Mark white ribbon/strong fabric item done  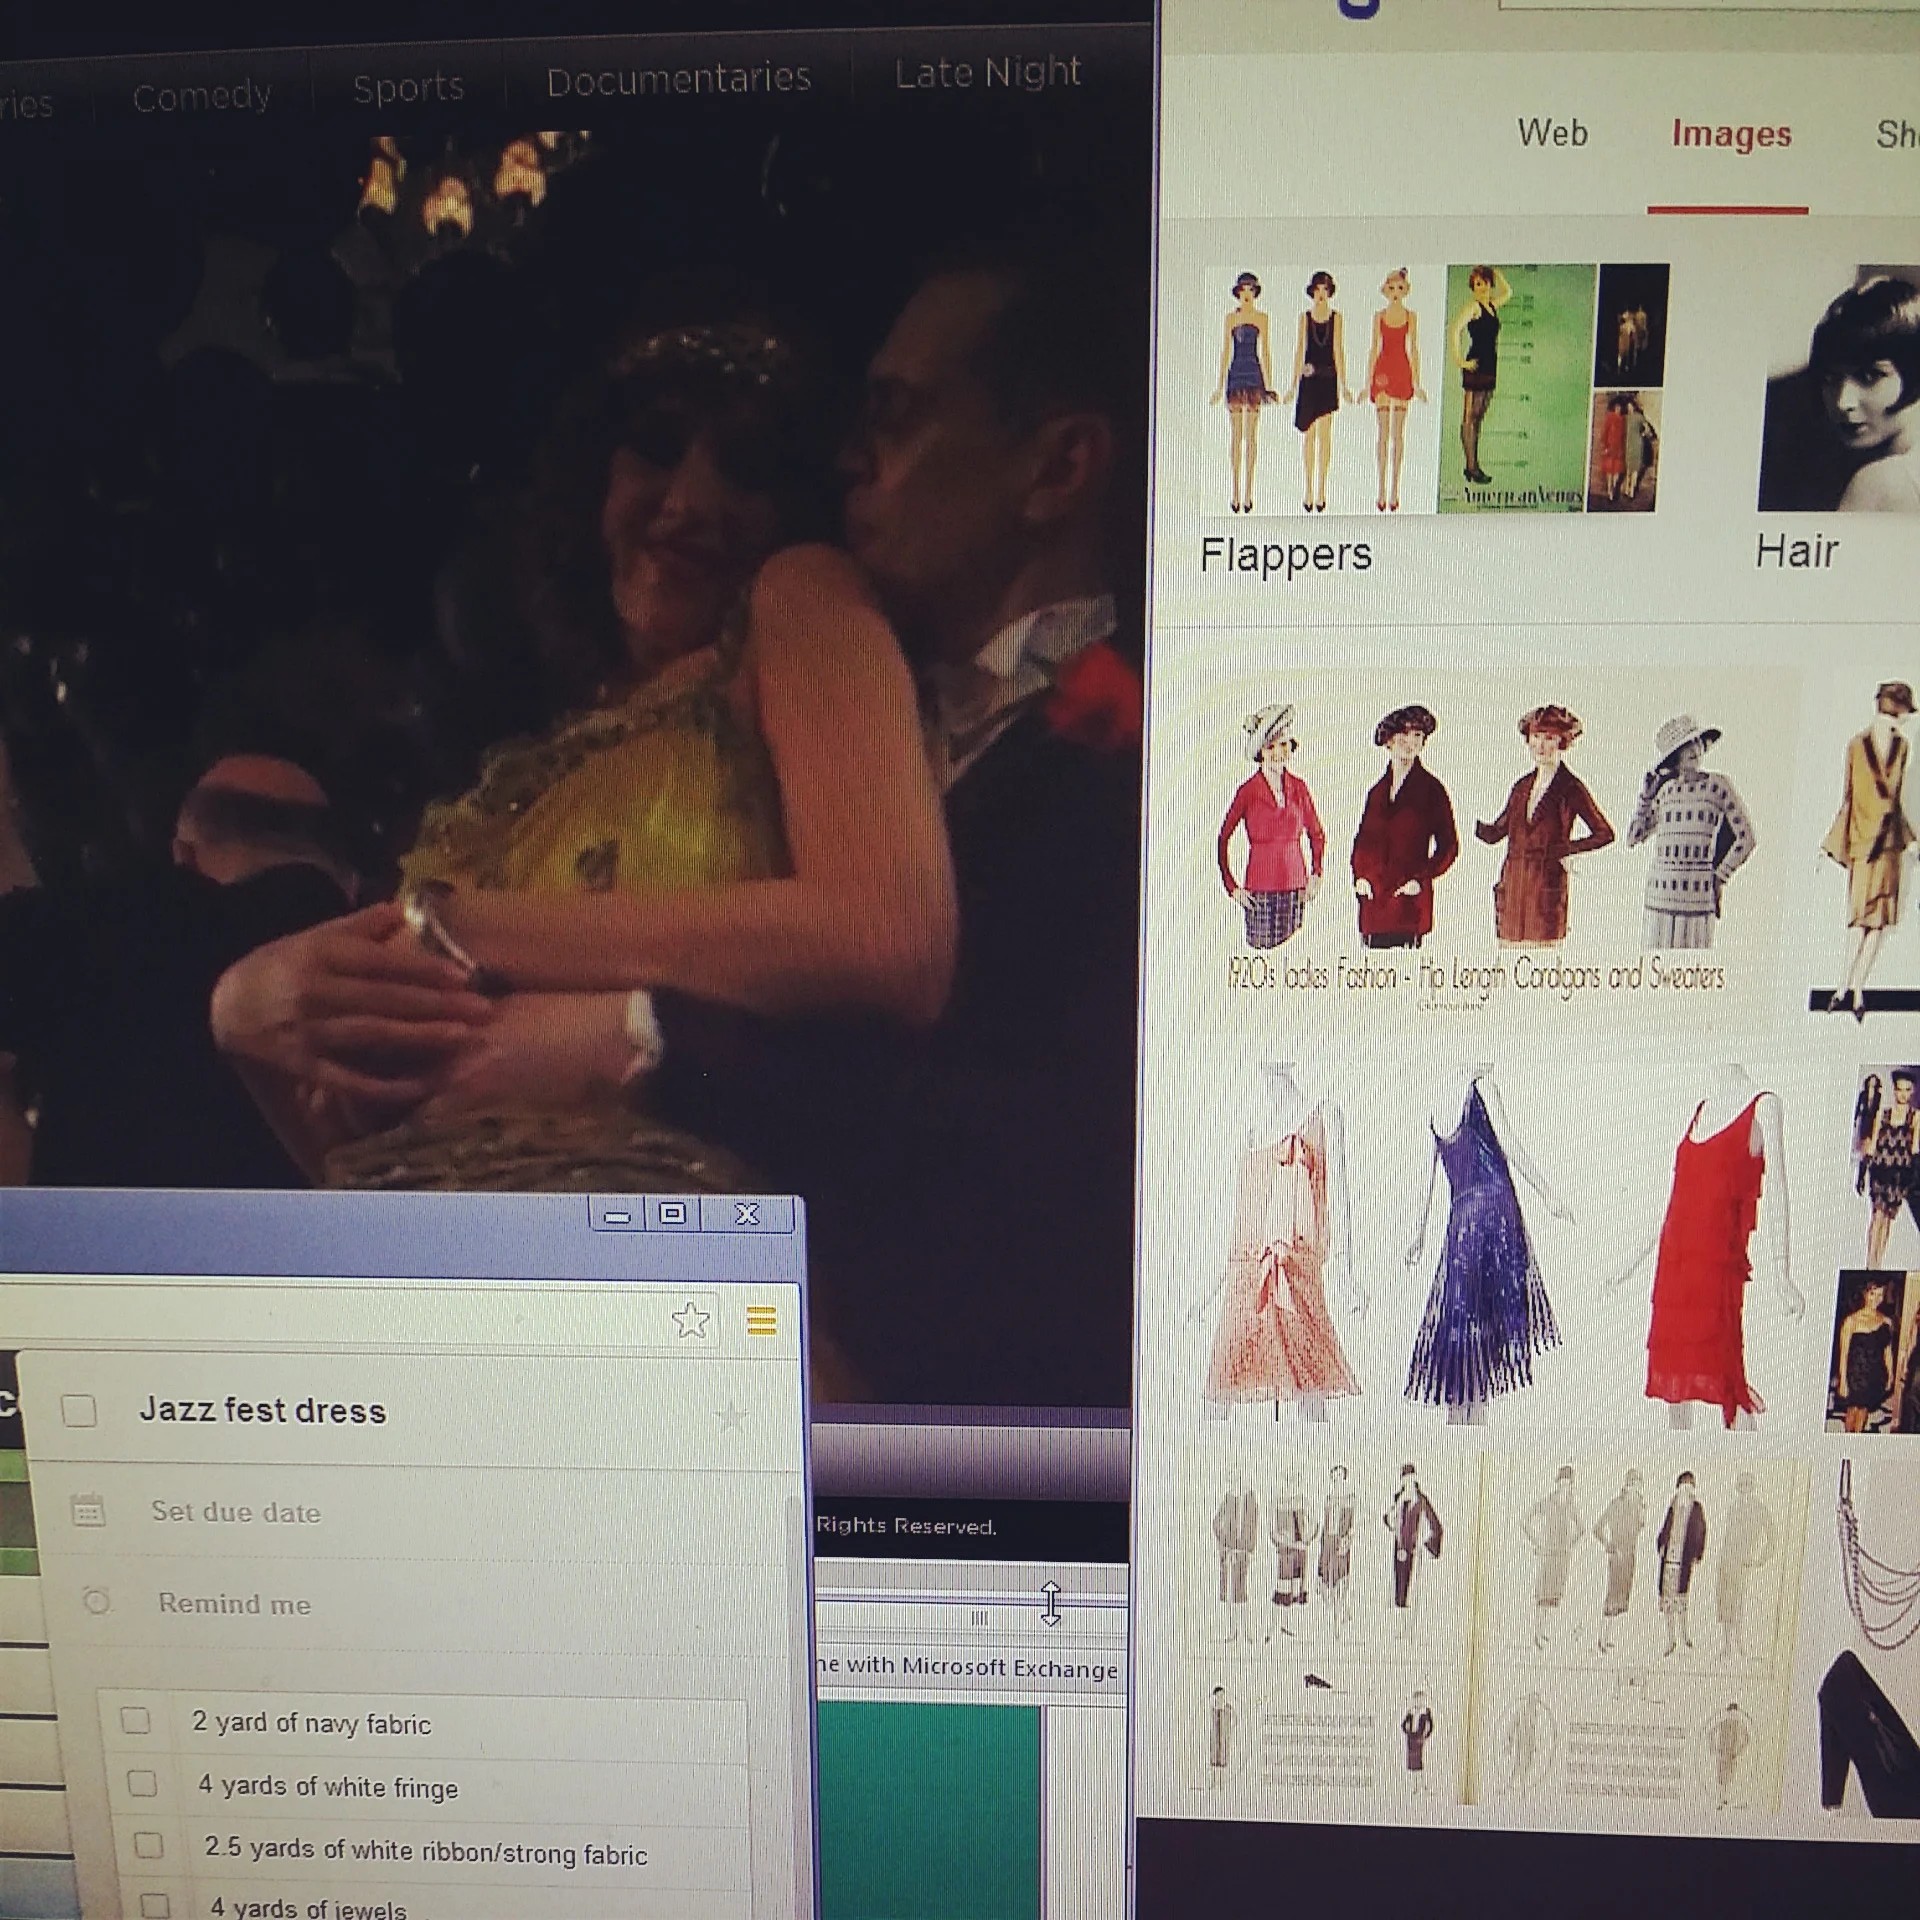coord(148,1845)
